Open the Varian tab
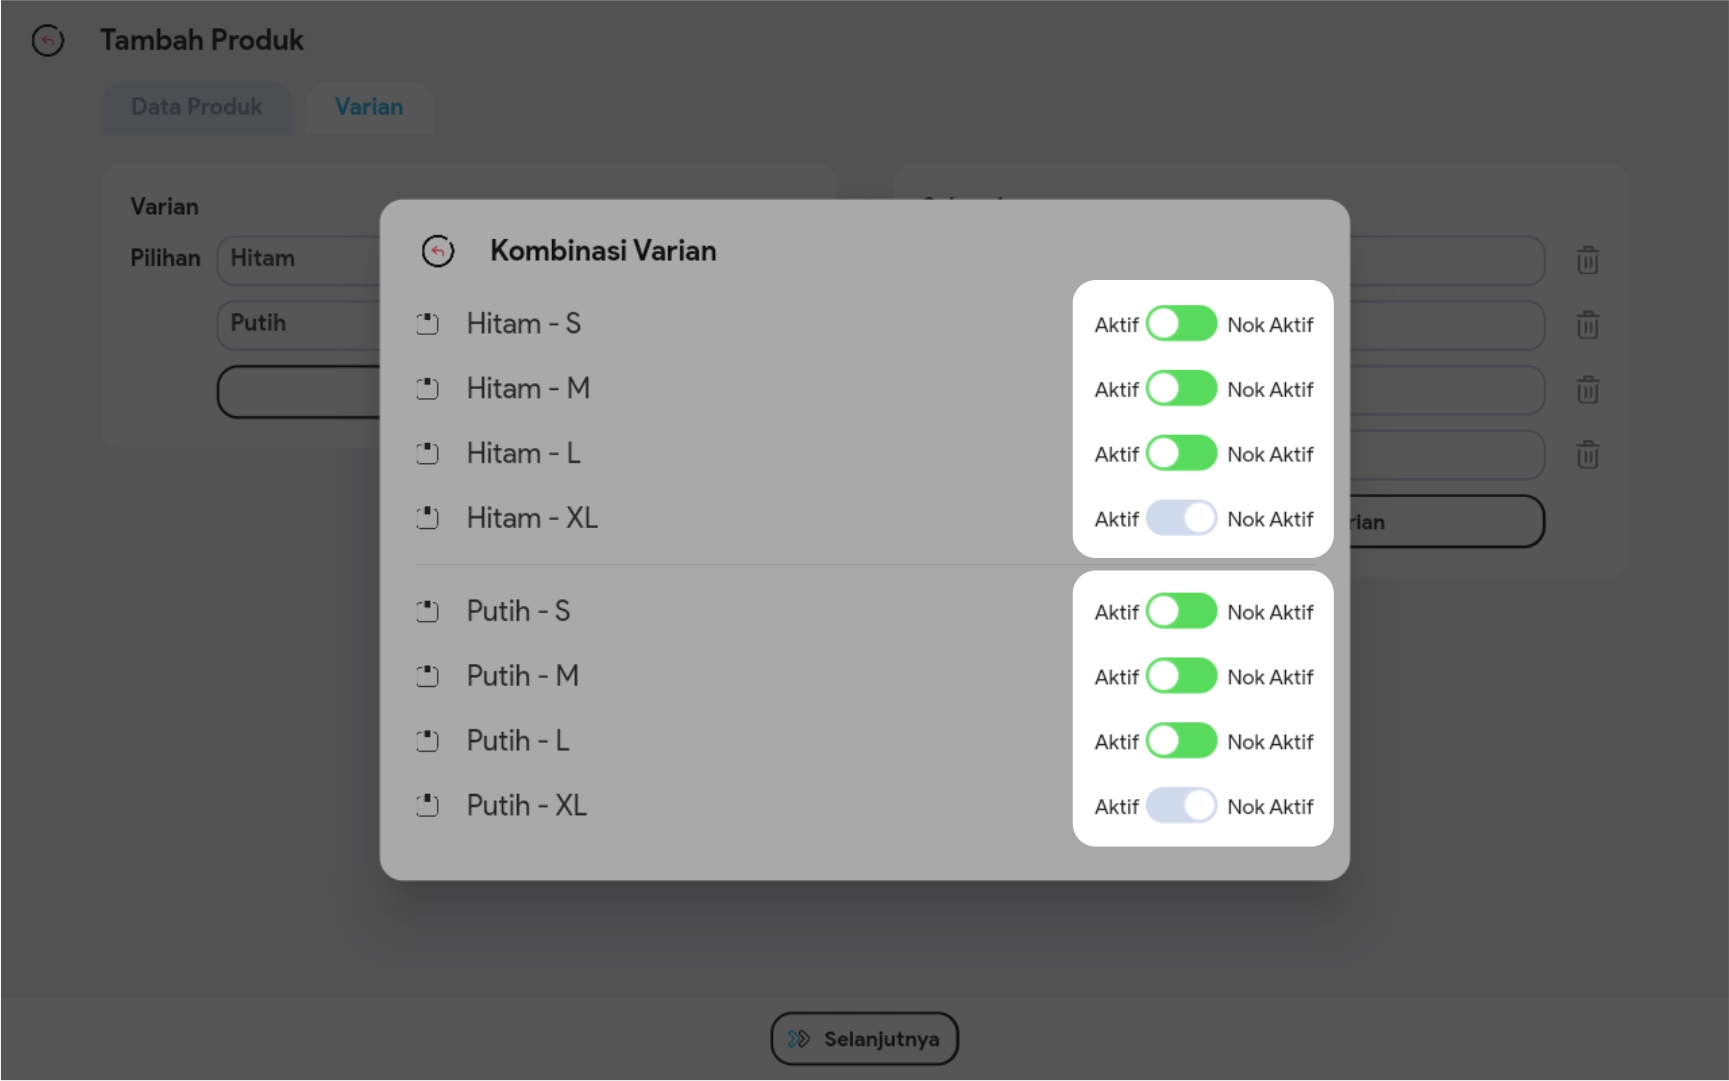 tap(369, 107)
